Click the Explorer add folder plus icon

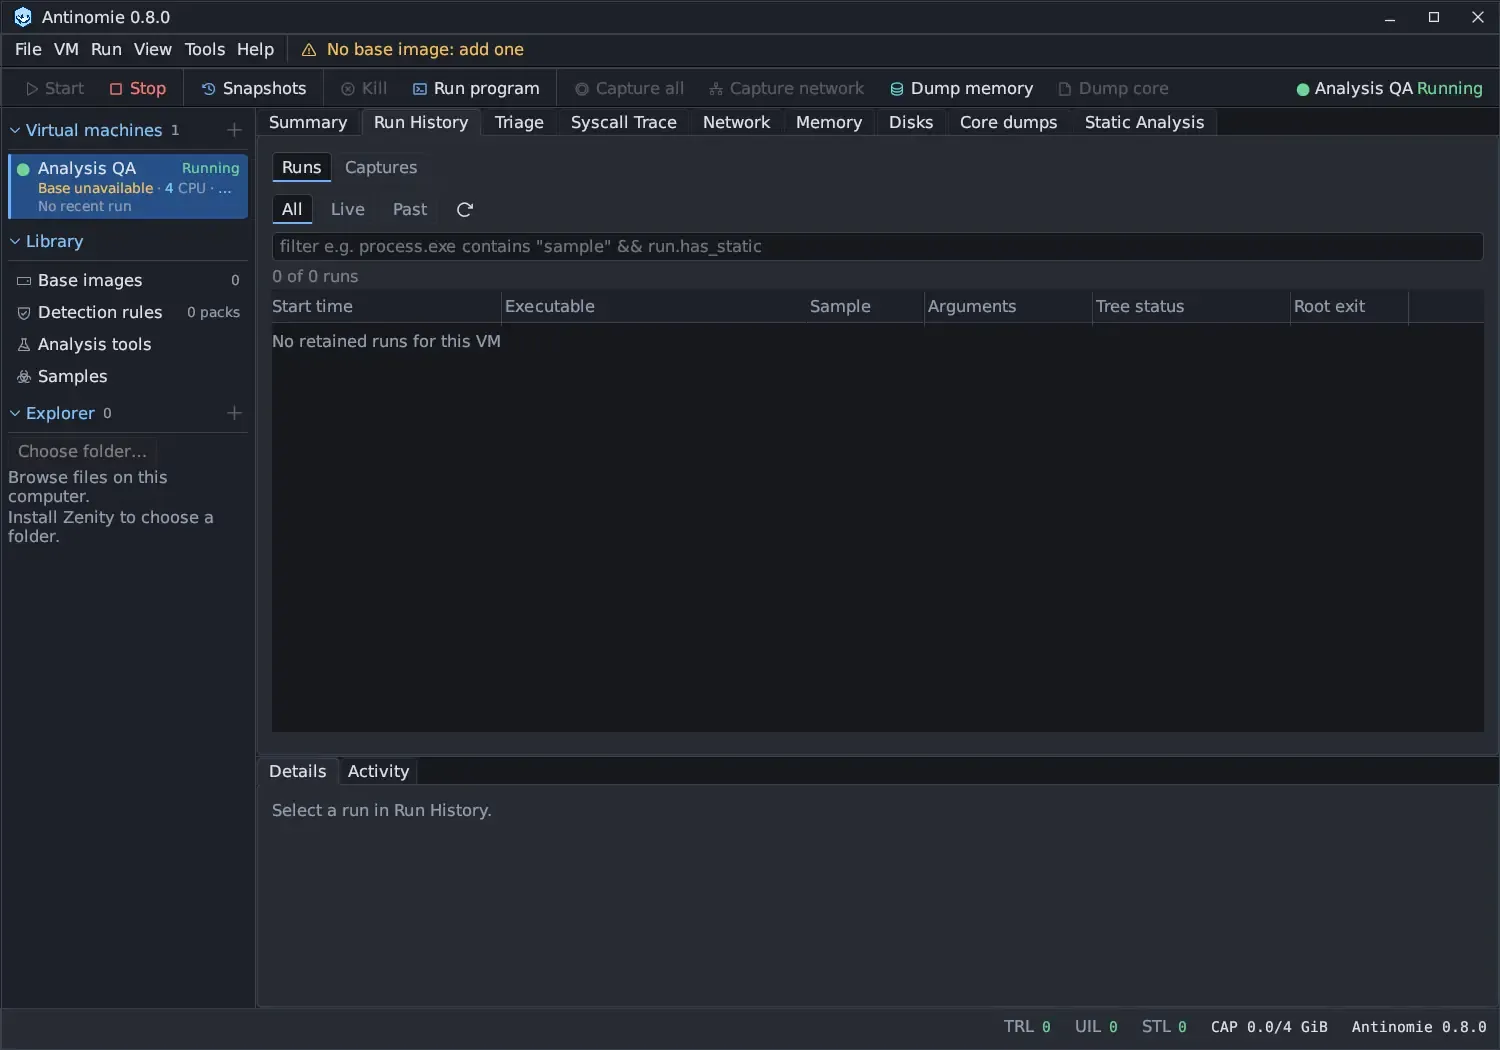point(234,413)
